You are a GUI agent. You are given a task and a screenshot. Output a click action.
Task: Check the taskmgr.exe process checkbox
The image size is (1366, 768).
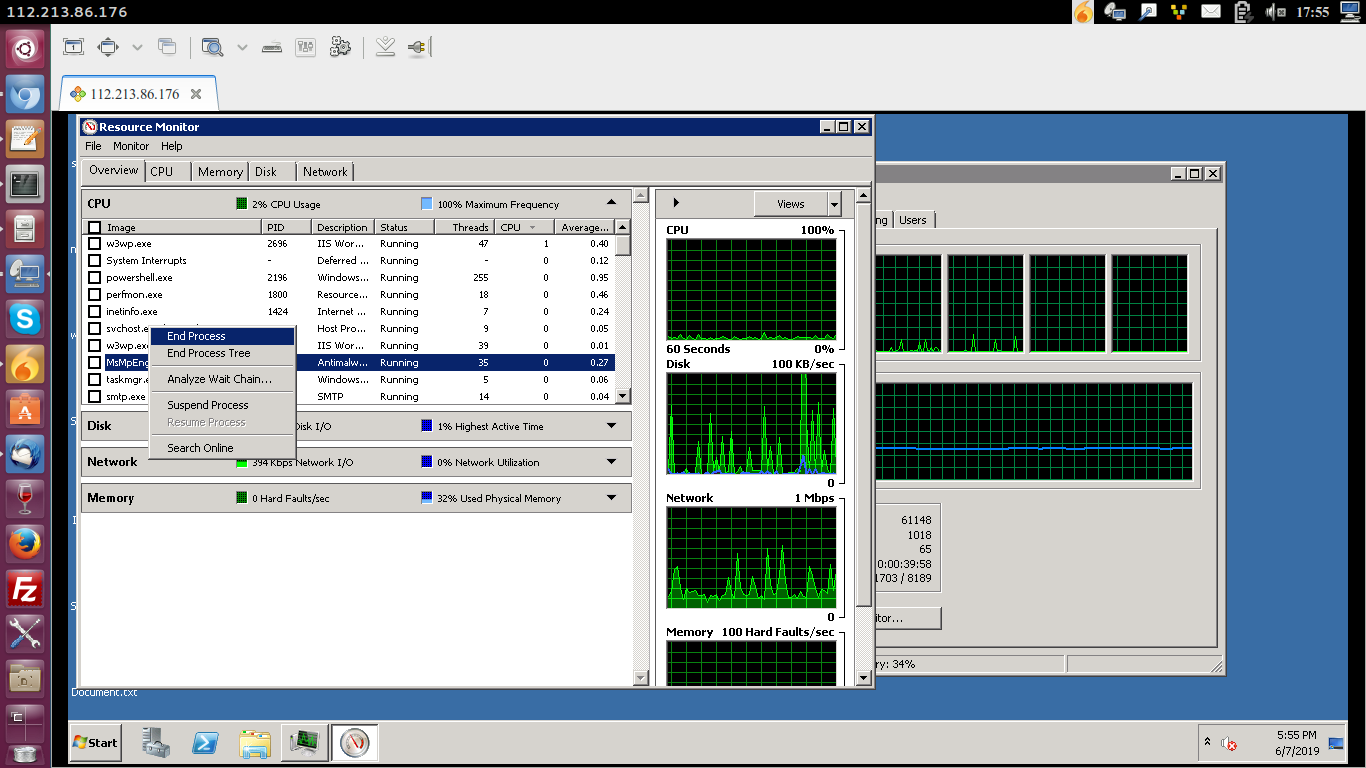point(94,380)
